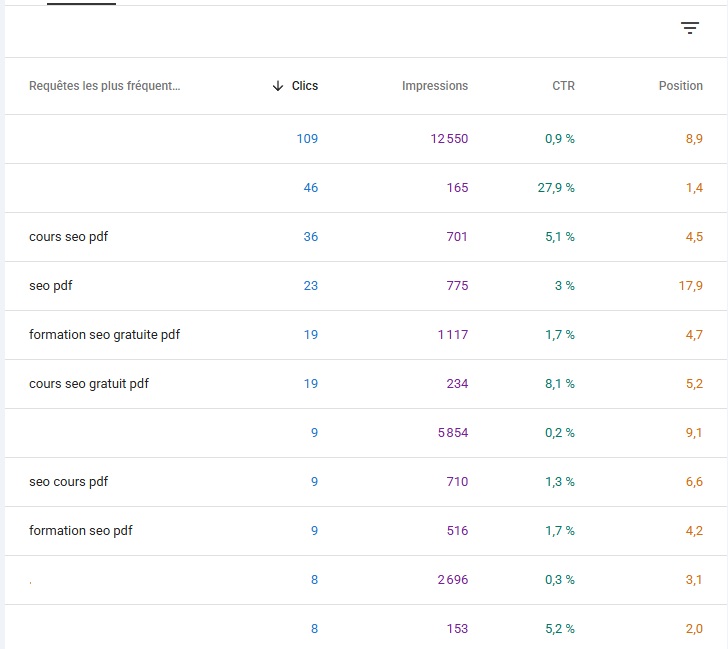Select the 'seo cours pdf' query row
The width and height of the screenshot is (728, 649).
coord(366,482)
